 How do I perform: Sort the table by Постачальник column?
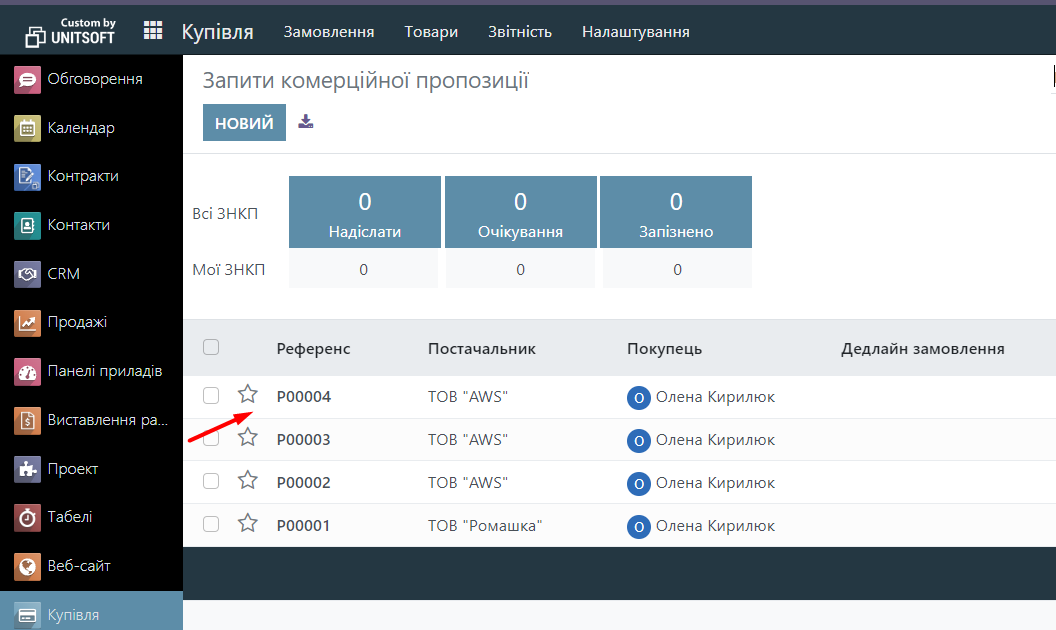482,348
